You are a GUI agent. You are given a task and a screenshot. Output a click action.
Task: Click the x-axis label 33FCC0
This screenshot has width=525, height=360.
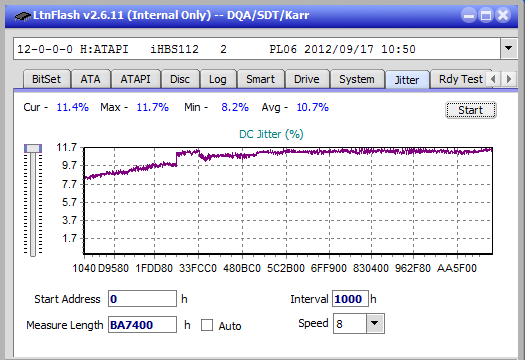(198, 268)
